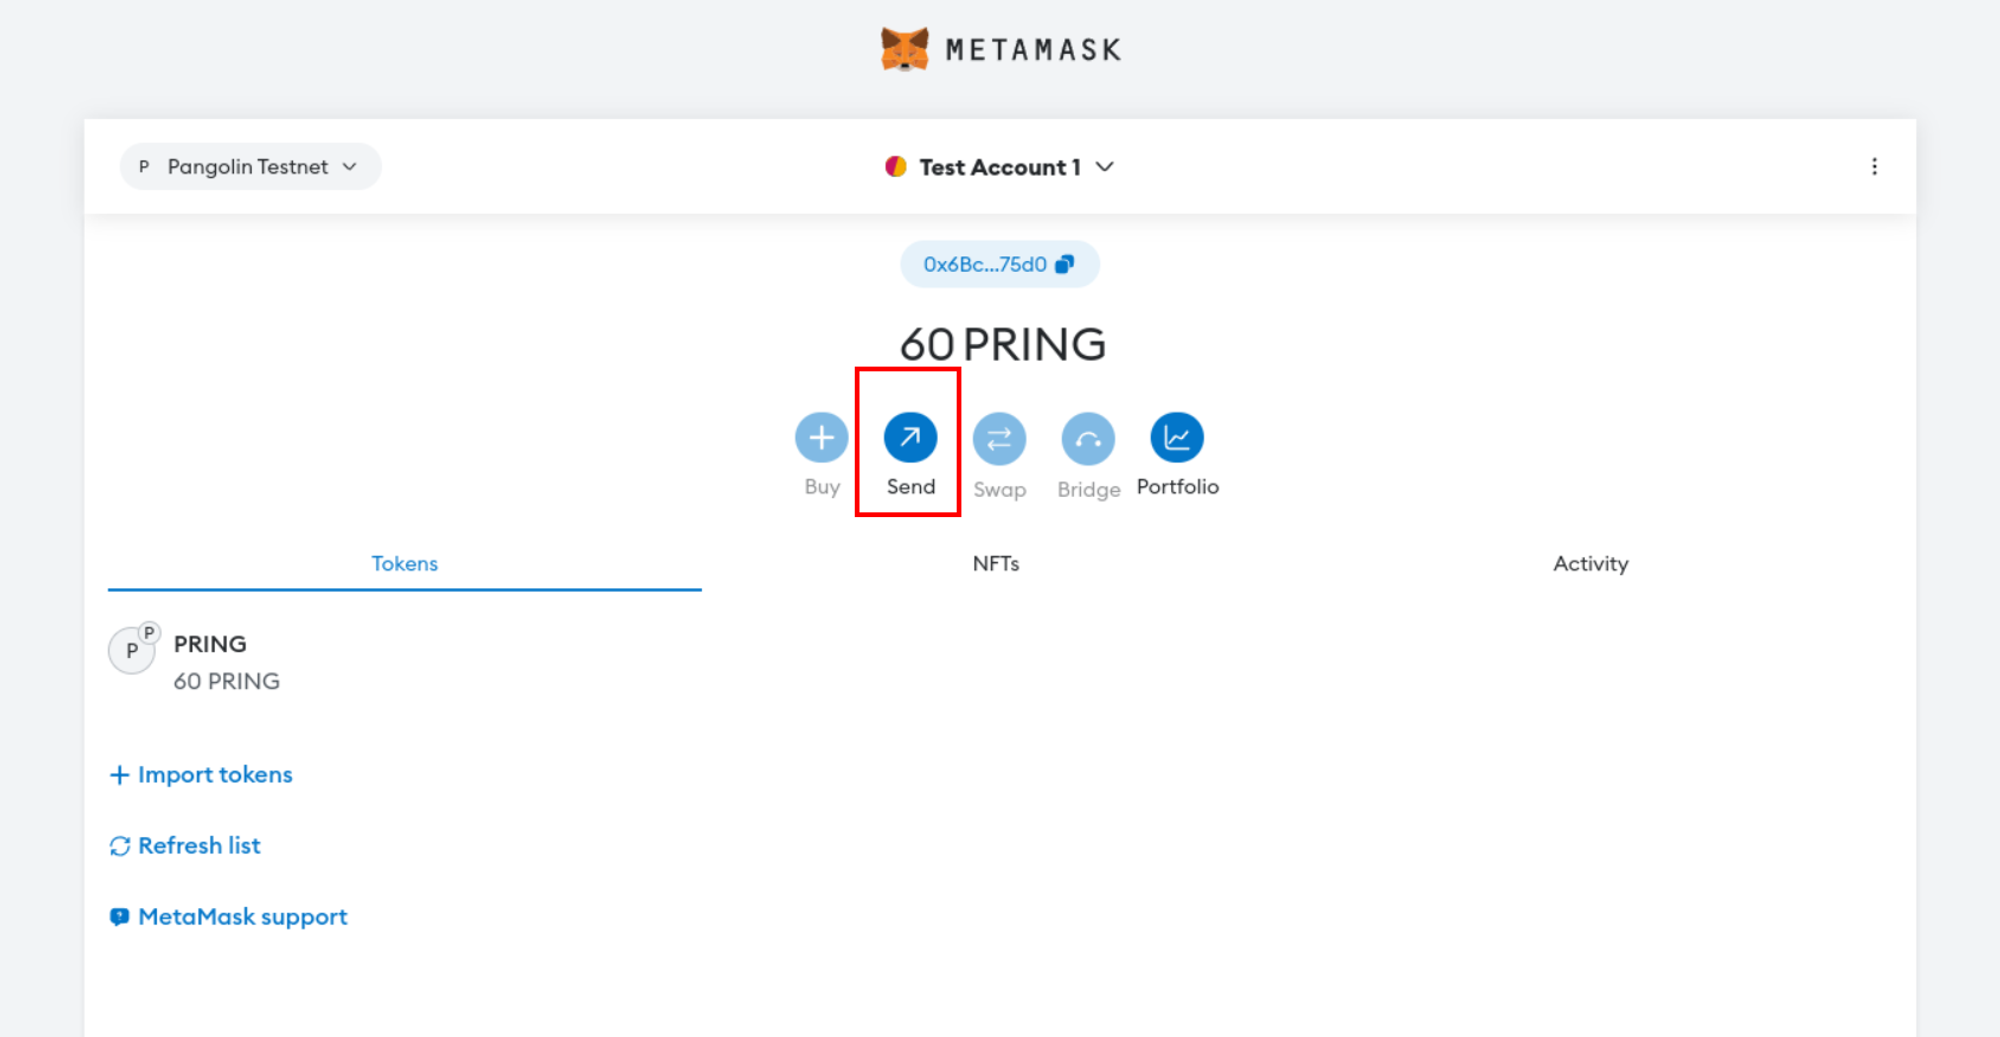Click the Buy plus icon

[x=821, y=437]
